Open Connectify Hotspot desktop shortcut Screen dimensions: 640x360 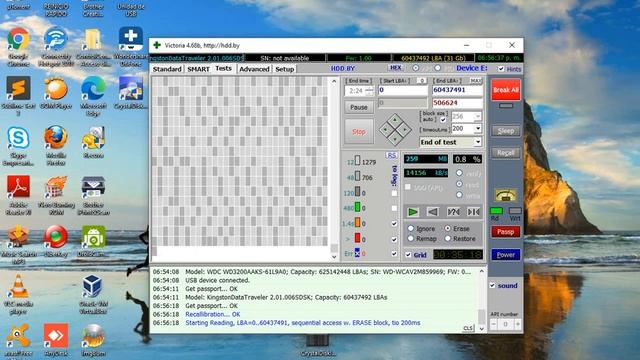[x=56, y=47]
